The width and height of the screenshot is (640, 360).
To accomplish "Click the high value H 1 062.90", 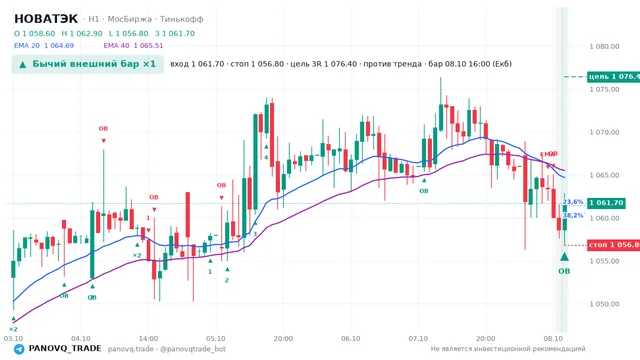I will (x=82, y=33).
